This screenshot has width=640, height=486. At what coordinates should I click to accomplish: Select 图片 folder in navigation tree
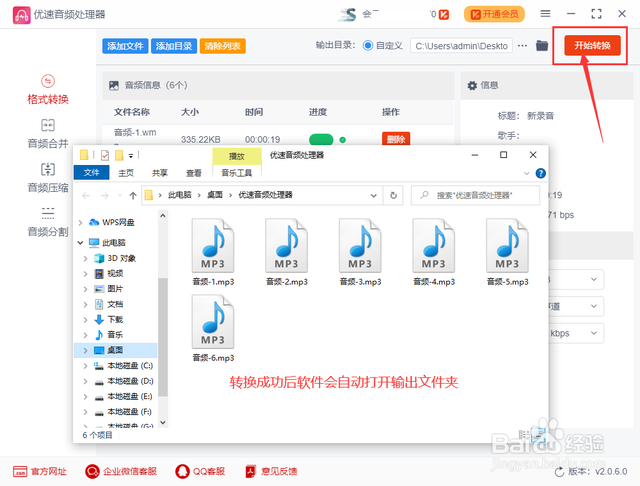[115, 289]
